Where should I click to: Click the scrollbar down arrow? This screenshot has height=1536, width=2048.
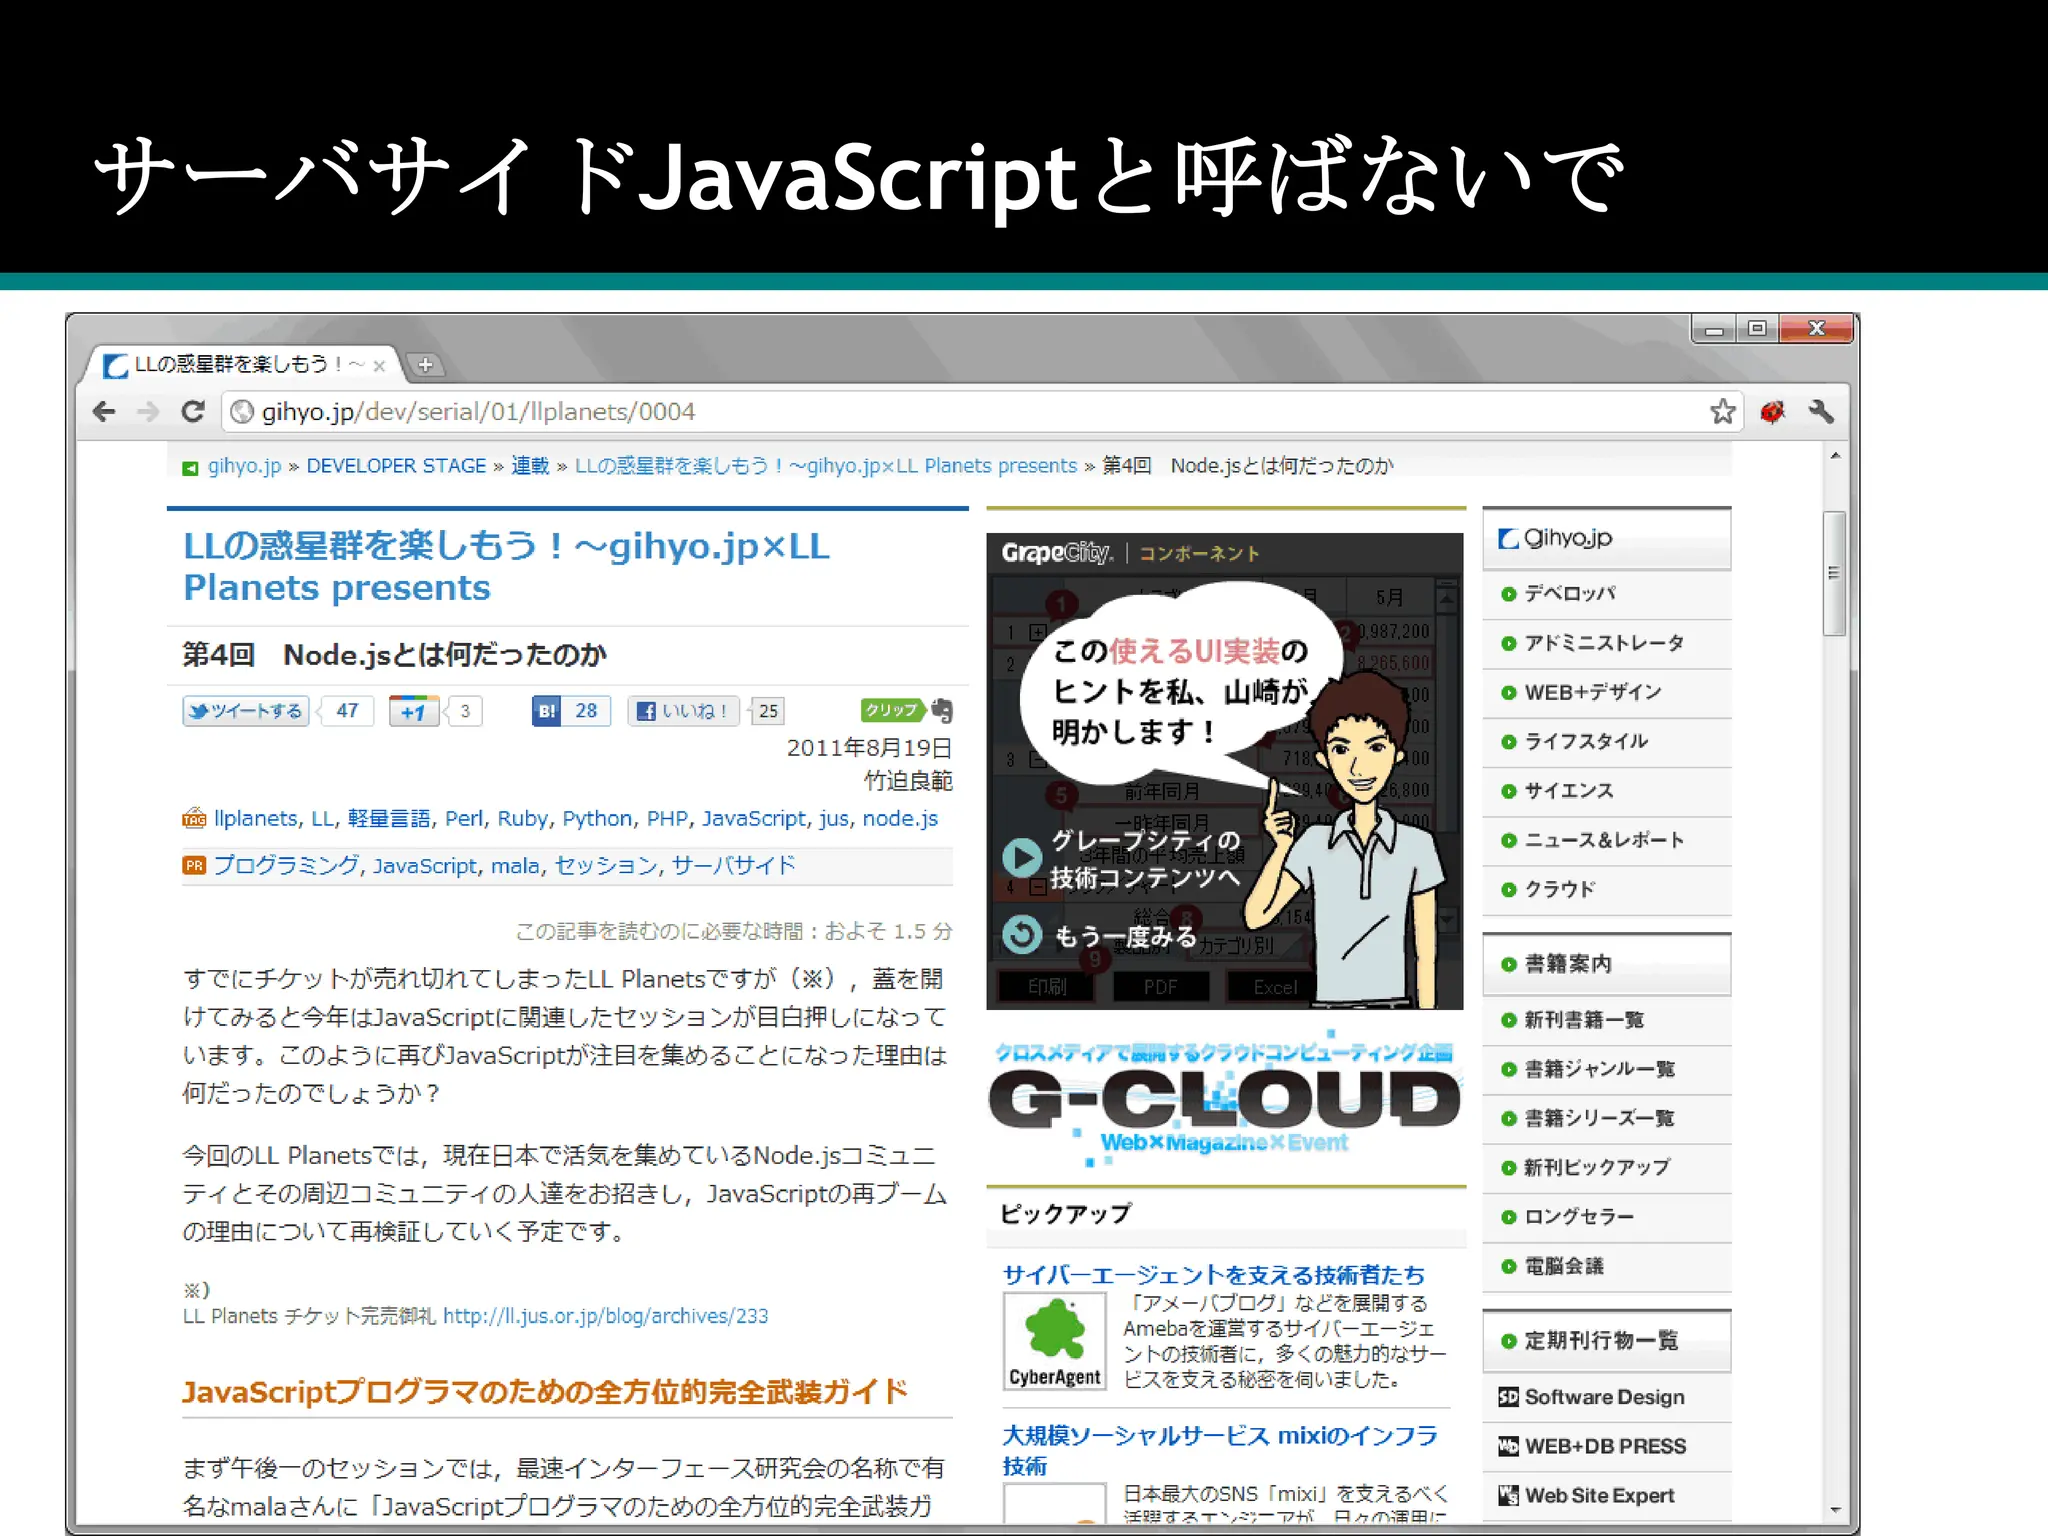1834,1510
